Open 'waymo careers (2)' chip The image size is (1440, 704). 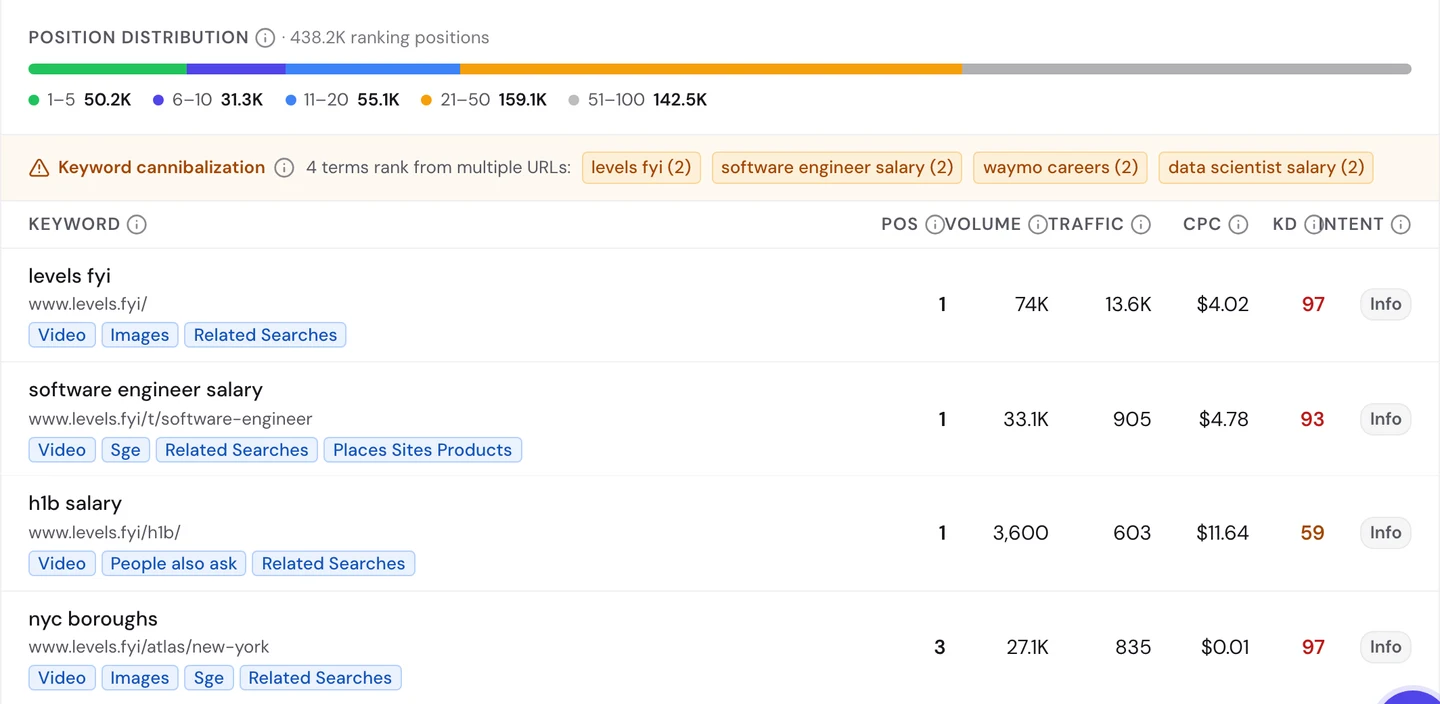coord(1061,168)
